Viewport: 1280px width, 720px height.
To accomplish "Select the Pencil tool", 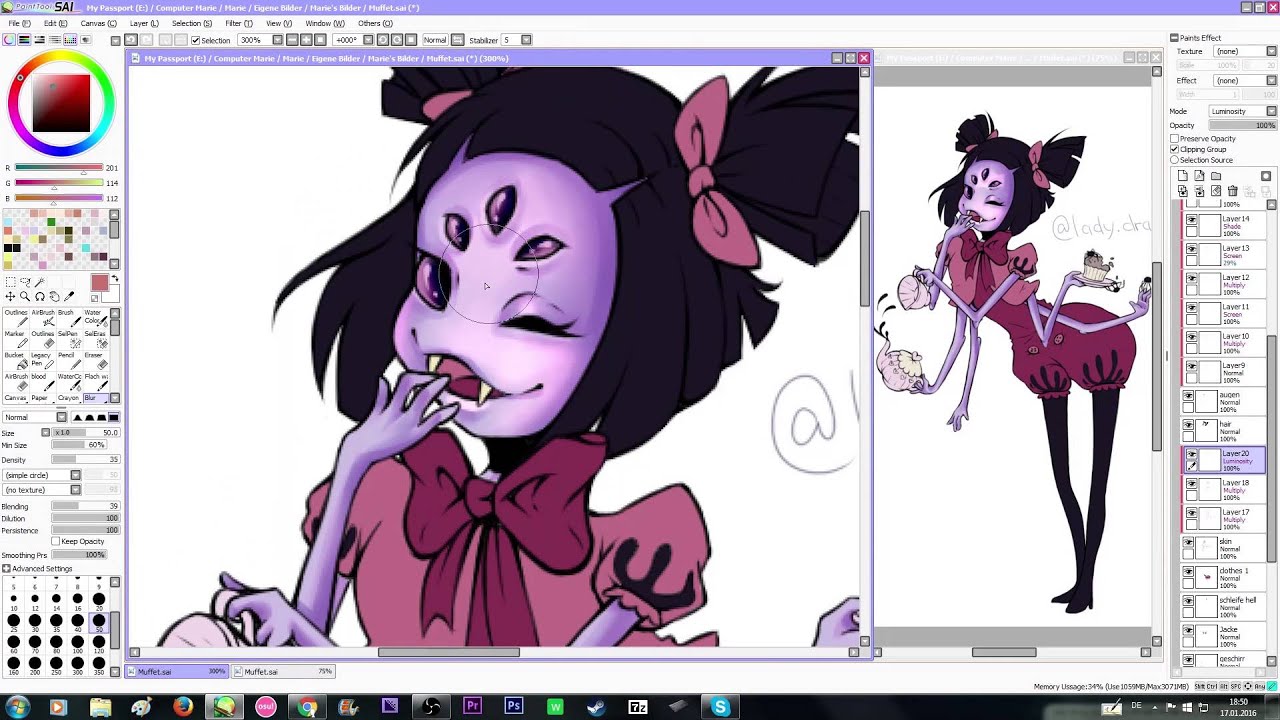I will (69, 362).
